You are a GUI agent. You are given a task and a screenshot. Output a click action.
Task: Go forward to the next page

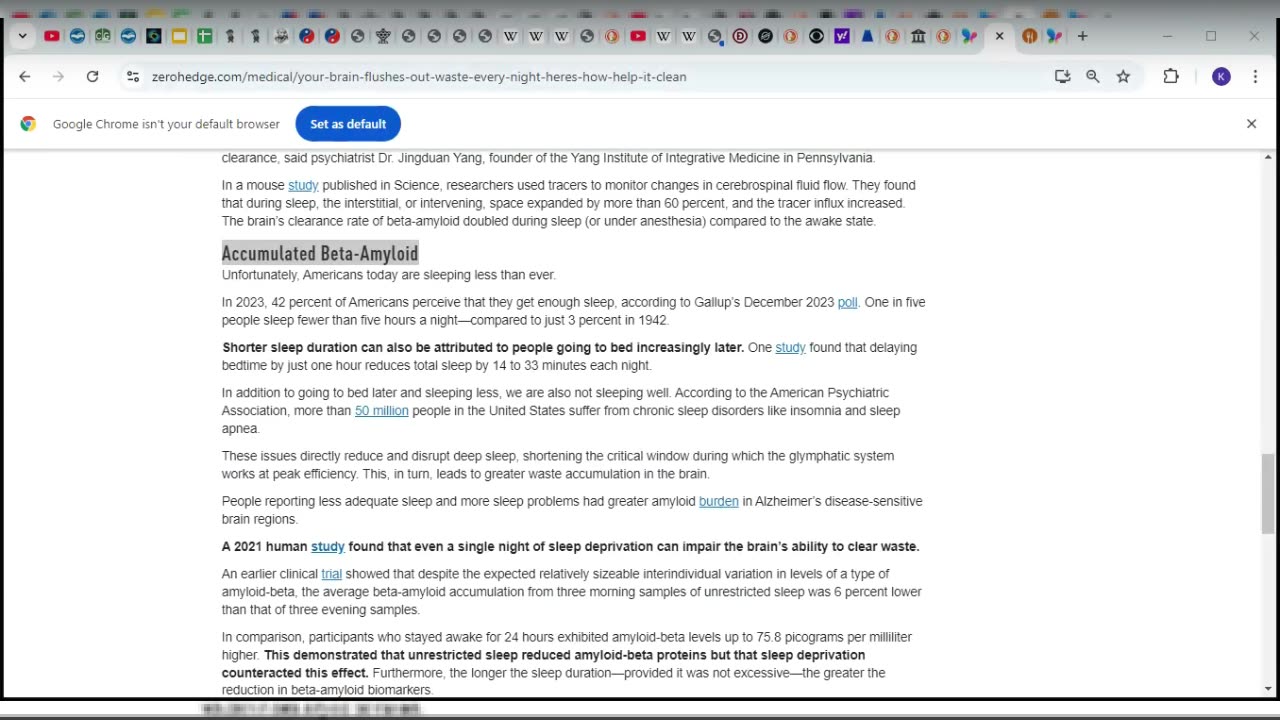click(x=58, y=76)
